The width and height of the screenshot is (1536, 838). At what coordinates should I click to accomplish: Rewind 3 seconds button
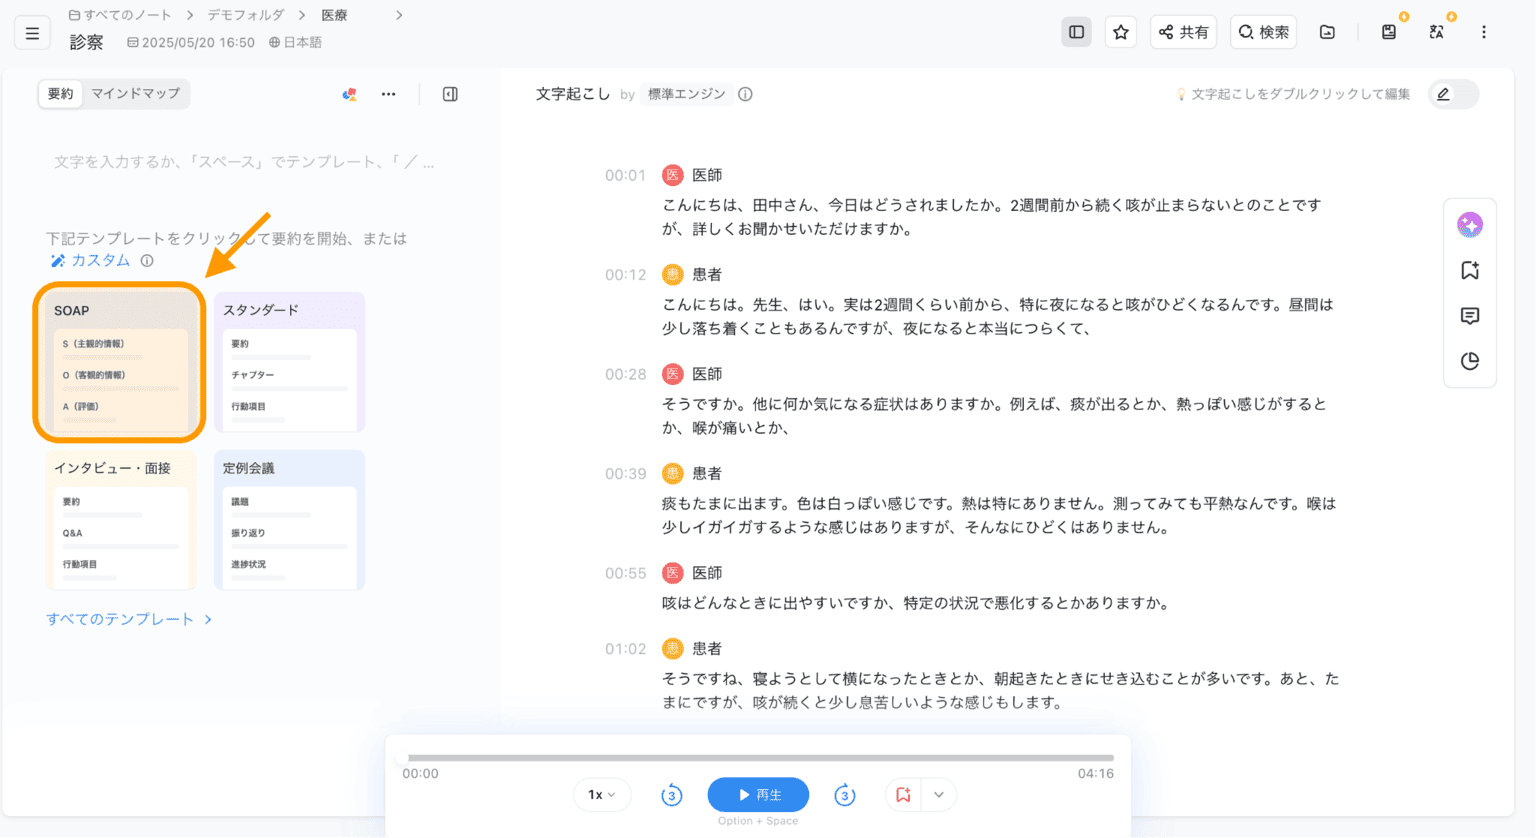point(671,795)
